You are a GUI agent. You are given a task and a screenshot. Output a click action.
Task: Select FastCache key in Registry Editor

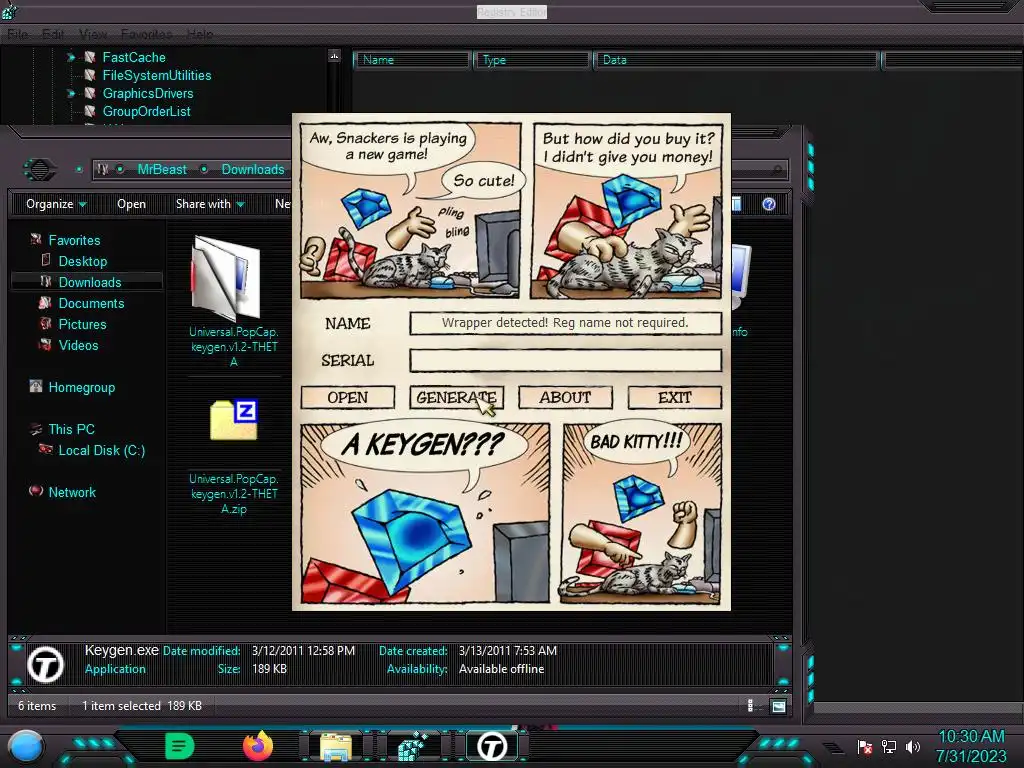[134, 57]
